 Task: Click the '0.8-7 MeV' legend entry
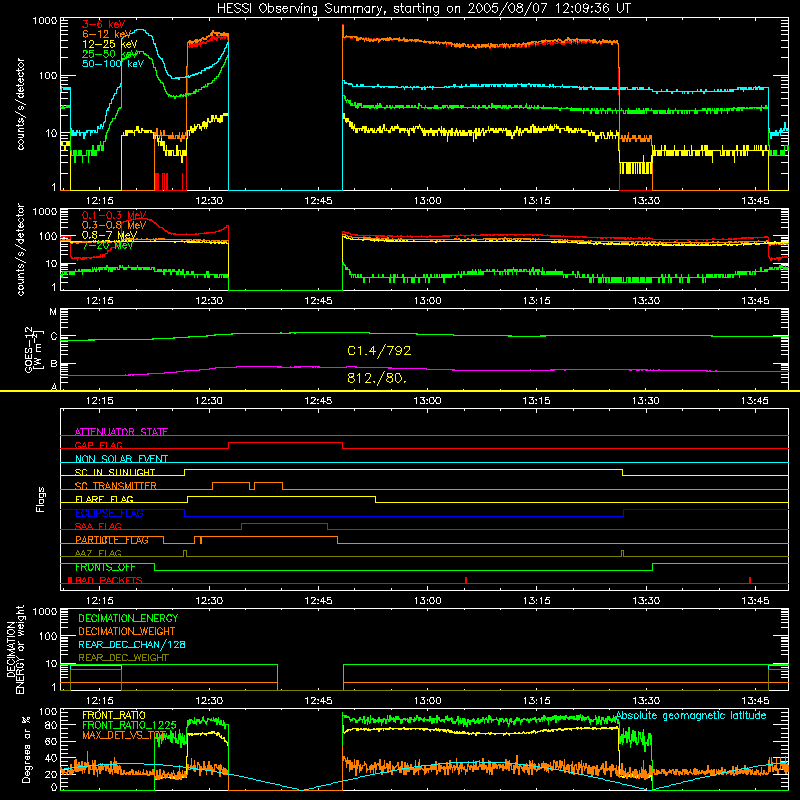(109, 235)
